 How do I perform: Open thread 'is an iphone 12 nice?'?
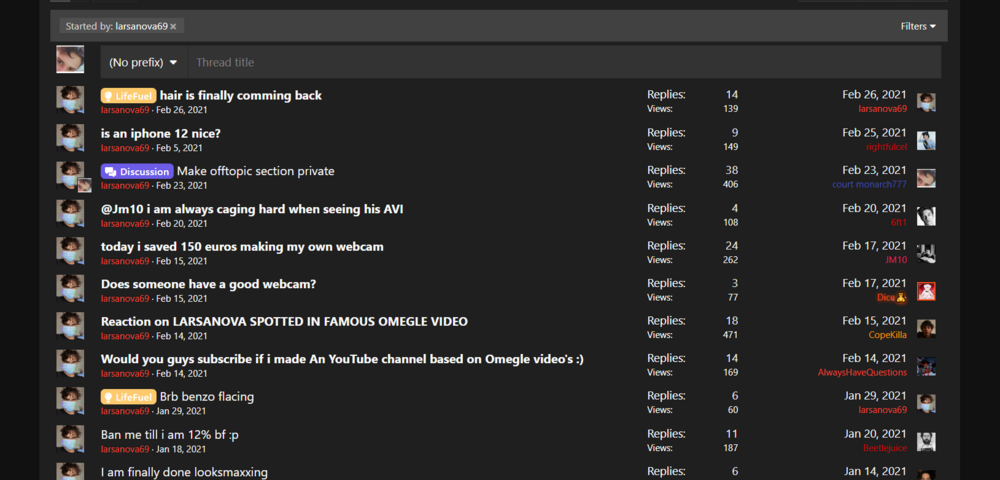(x=160, y=133)
